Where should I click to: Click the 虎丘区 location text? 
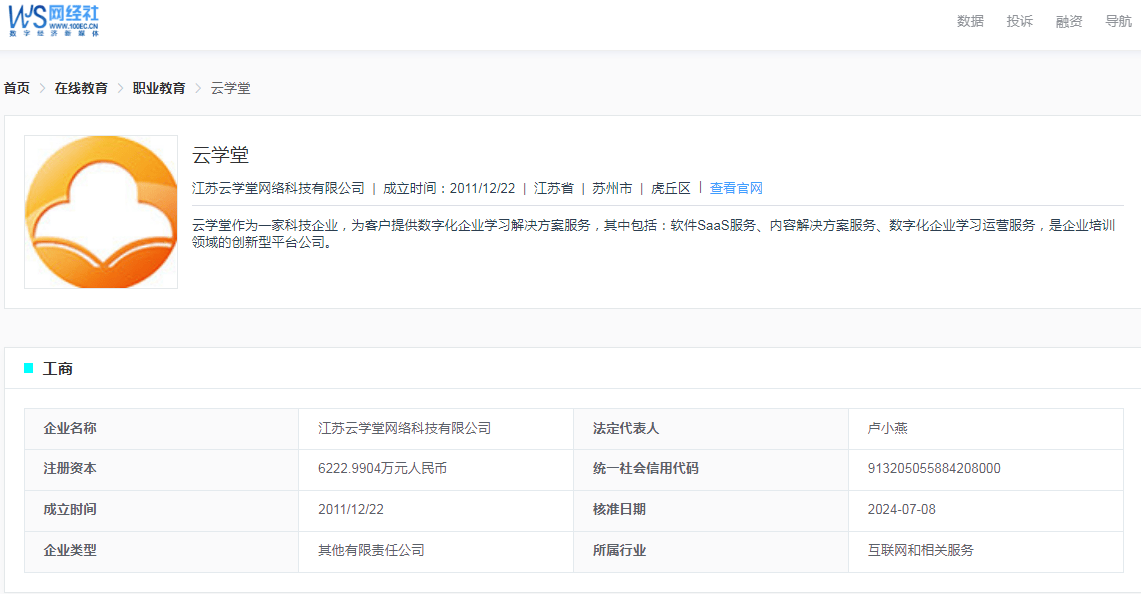(x=670, y=188)
